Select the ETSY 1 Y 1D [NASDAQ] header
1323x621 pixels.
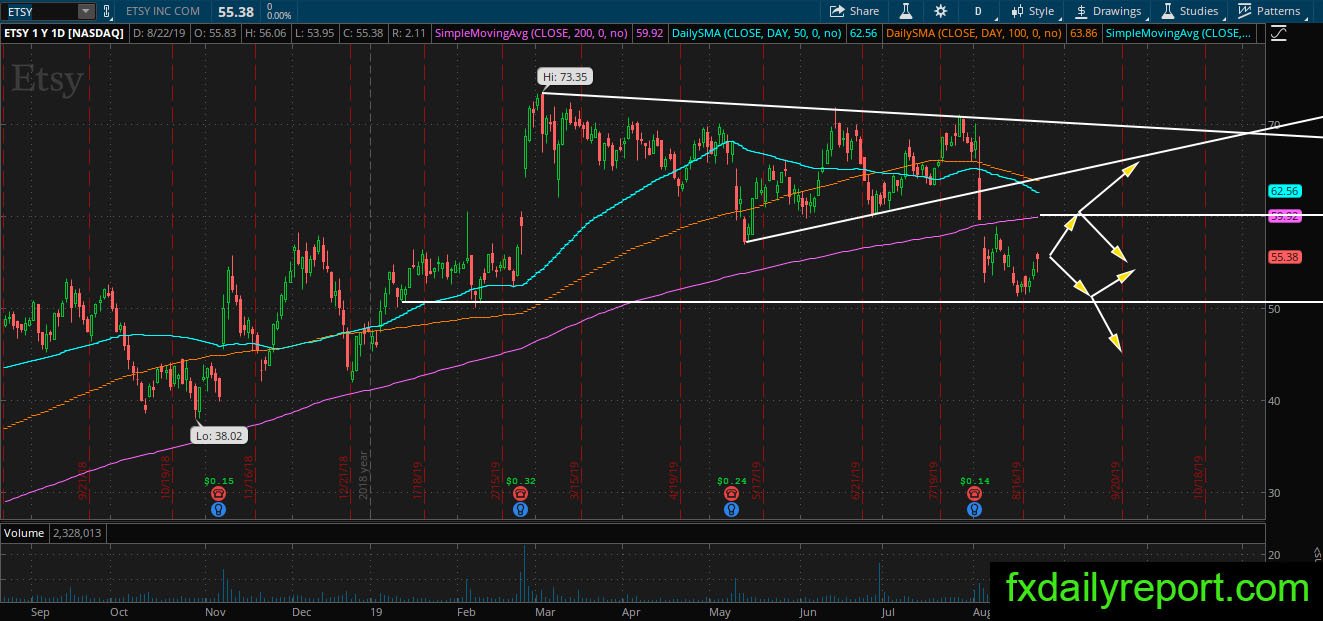(62, 33)
